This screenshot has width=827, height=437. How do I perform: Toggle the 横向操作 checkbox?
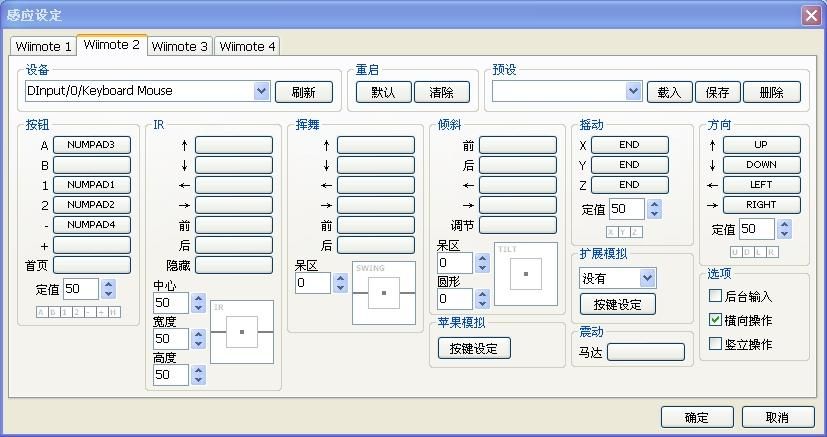[715, 319]
